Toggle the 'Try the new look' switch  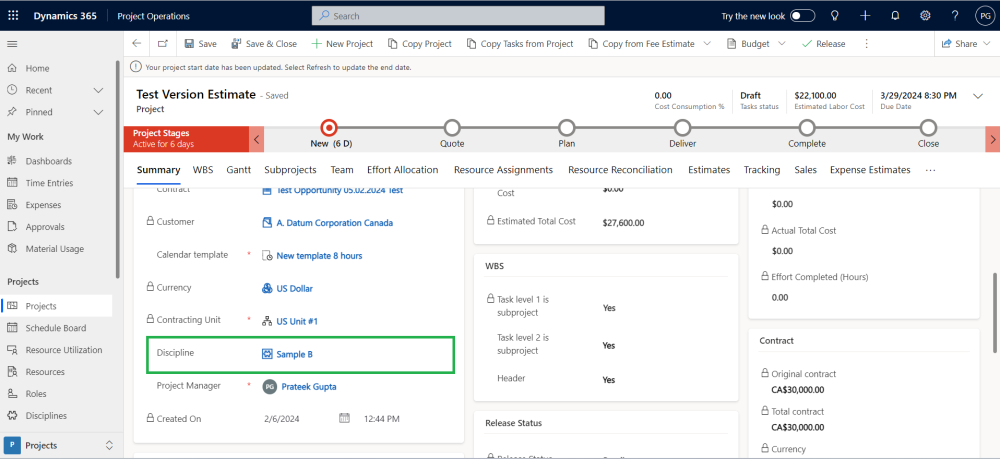[802, 16]
